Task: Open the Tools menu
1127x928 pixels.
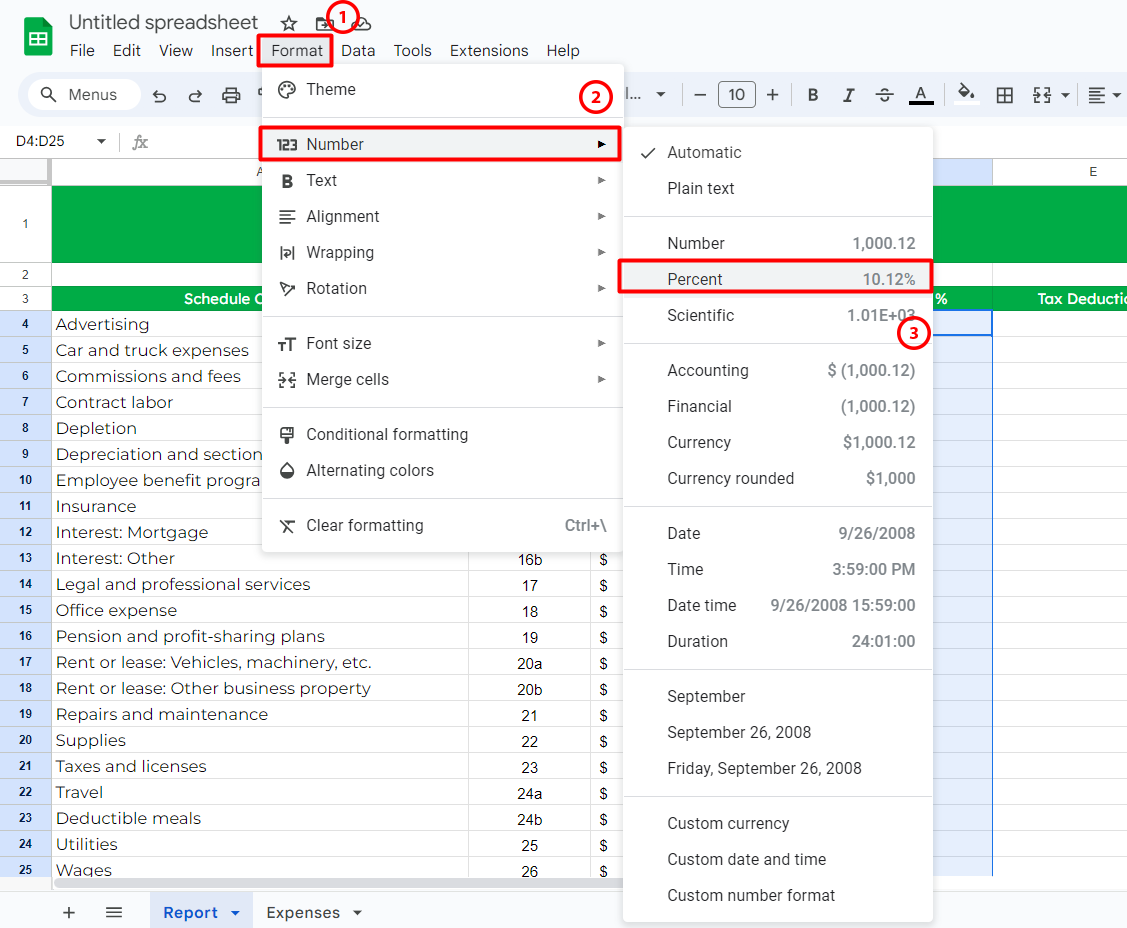Action: [413, 51]
